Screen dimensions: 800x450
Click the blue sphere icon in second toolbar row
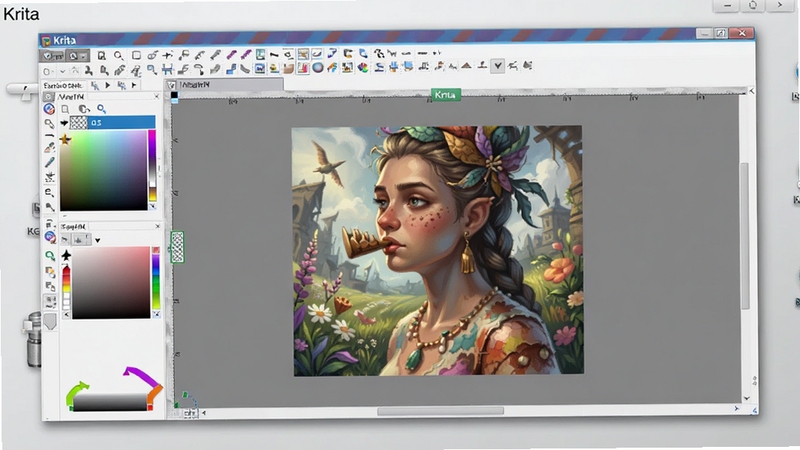pos(318,67)
